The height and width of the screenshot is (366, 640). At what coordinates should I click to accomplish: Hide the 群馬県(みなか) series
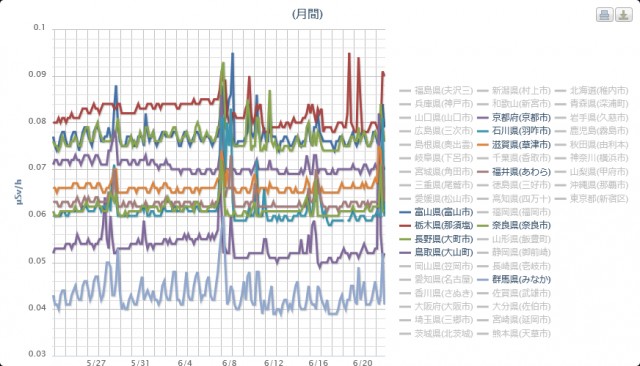point(514,279)
